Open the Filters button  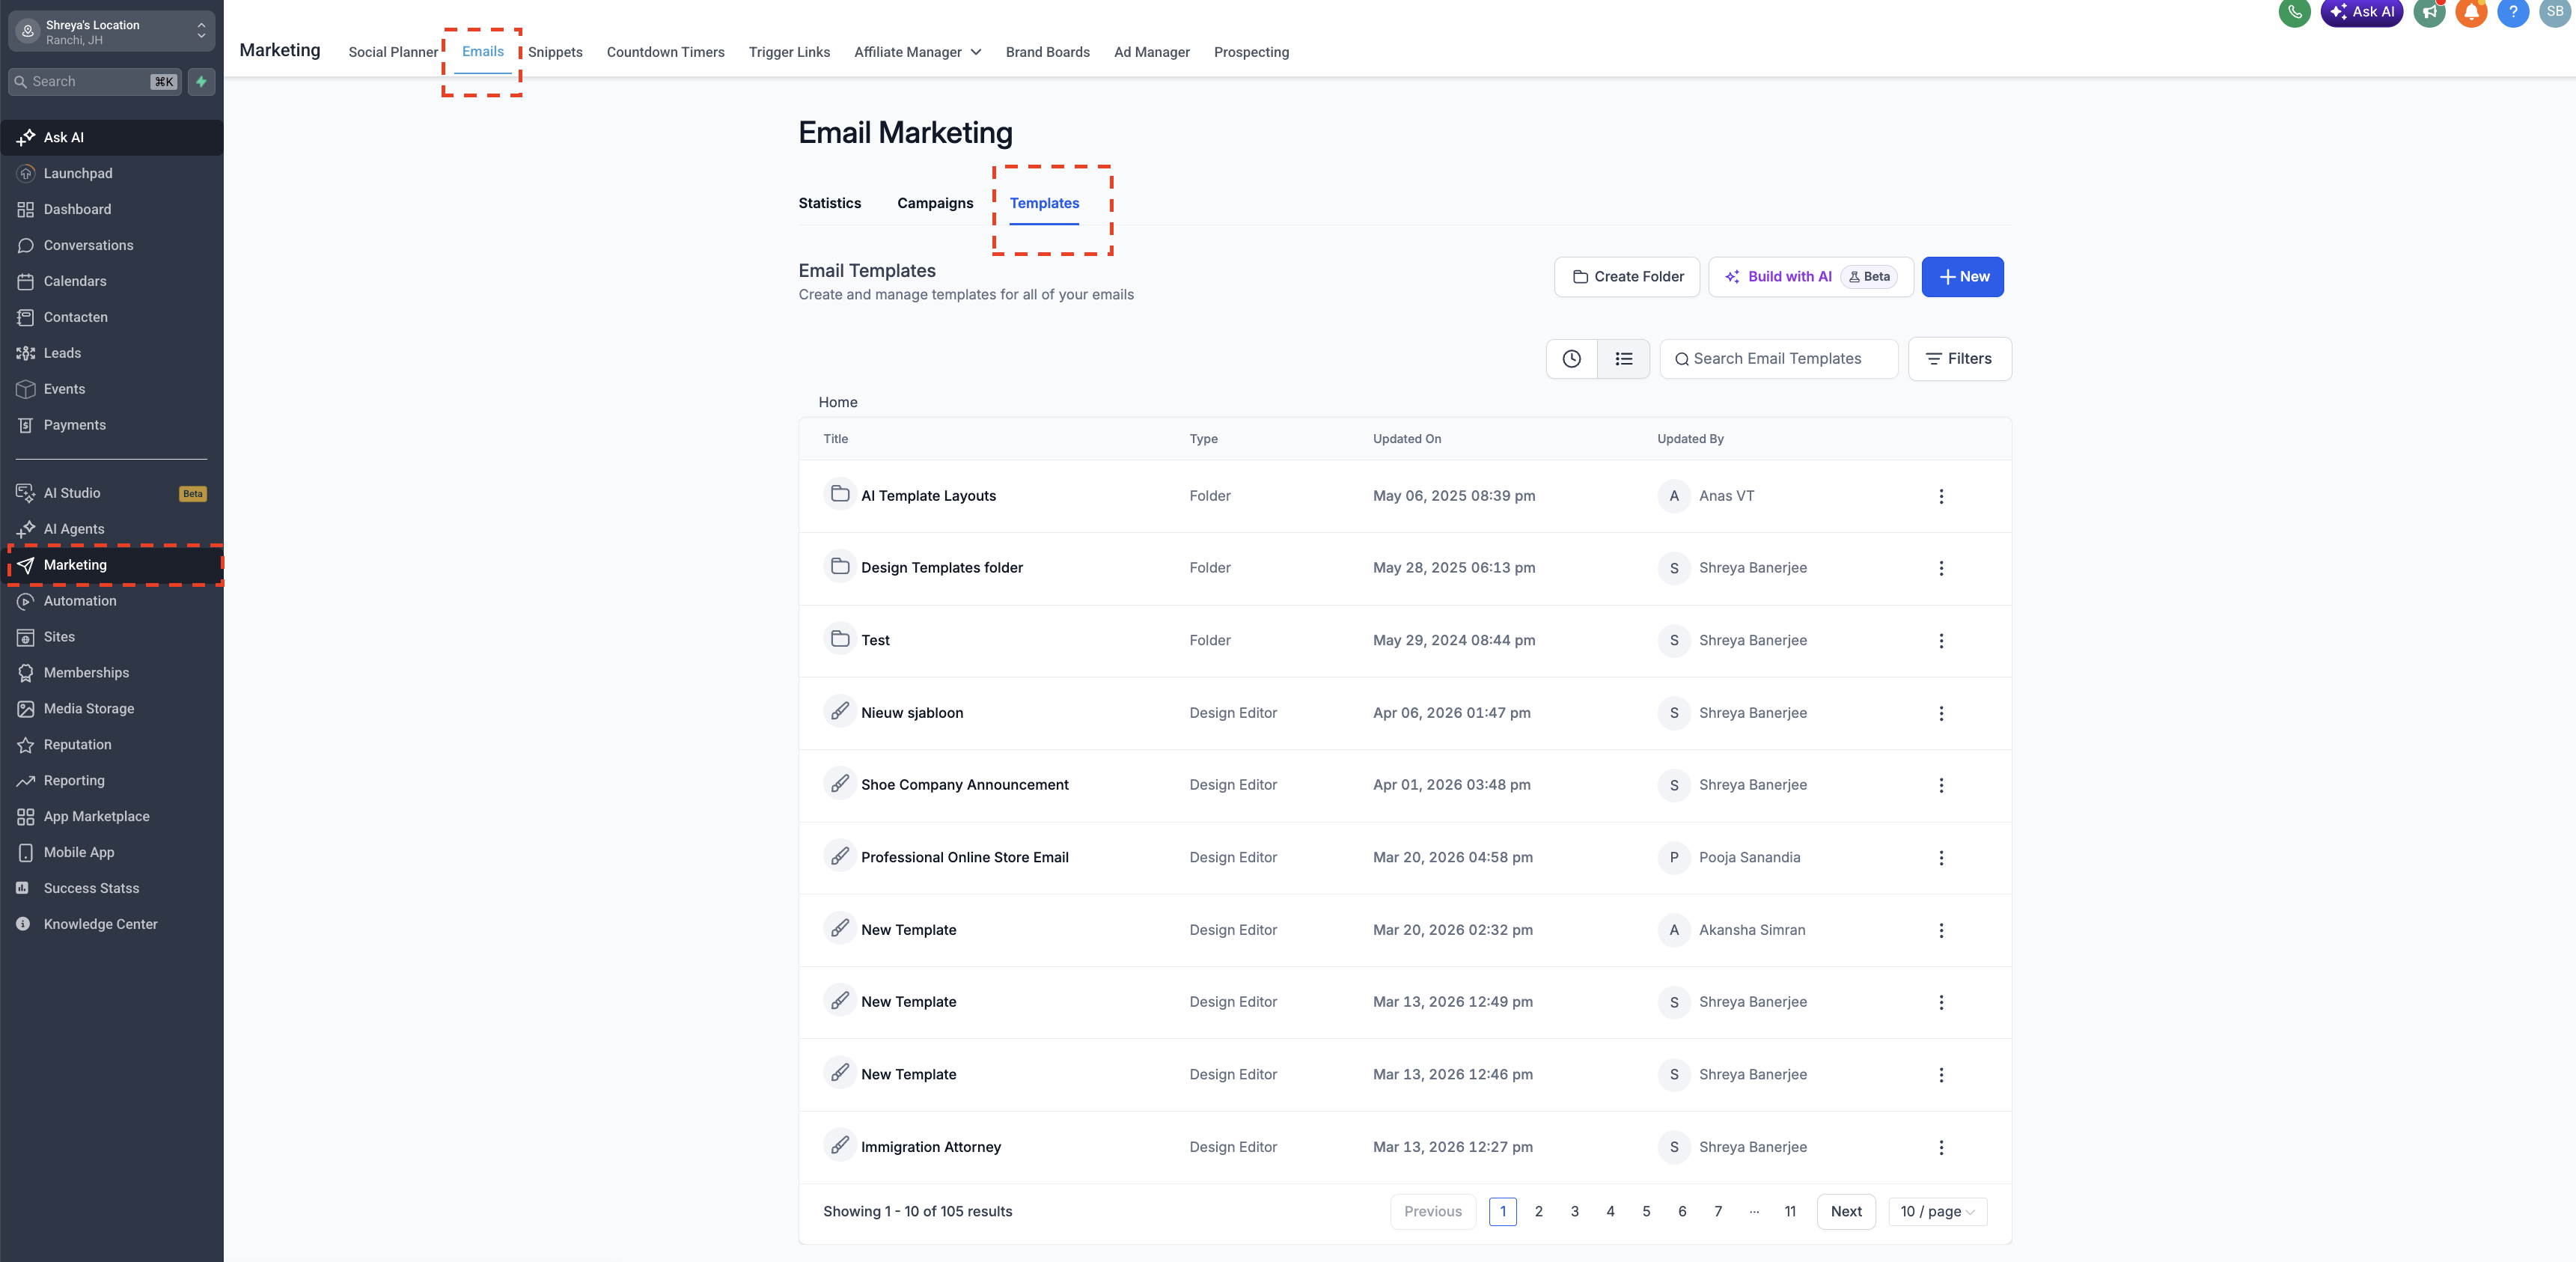(1959, 359)
